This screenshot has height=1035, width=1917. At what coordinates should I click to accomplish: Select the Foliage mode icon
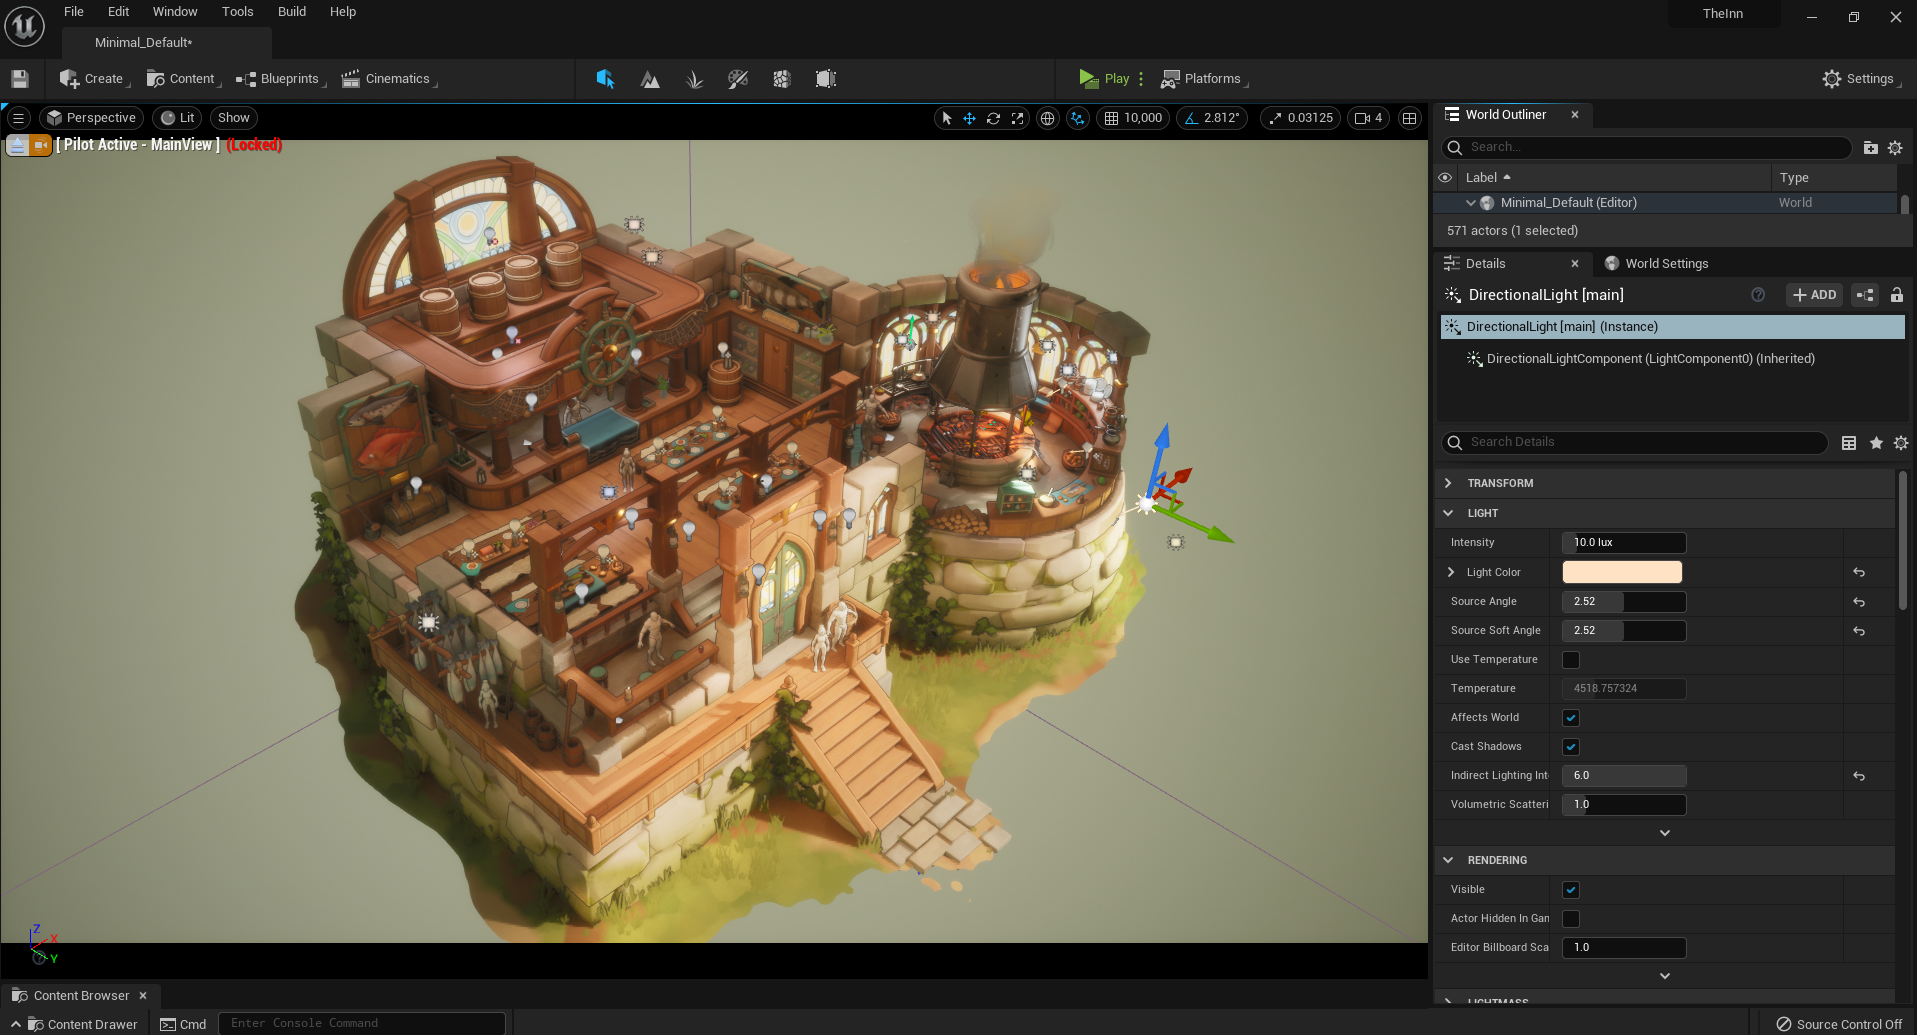click(x=694, y=79)
